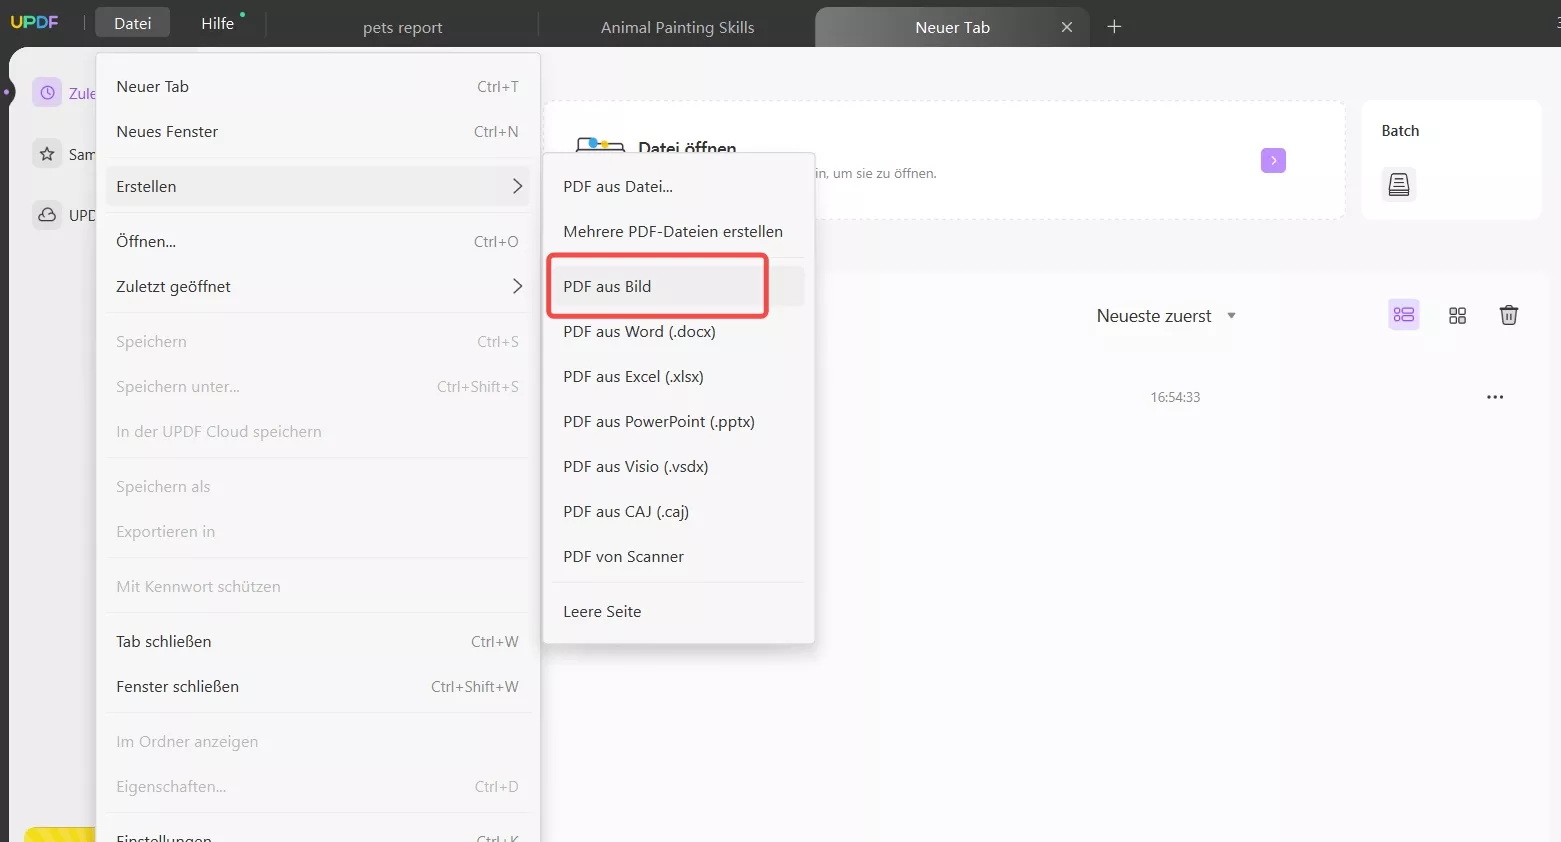Viewport: 1561px width, 842px height.
Task: Select PDF aus Word (.docx)
Action: pyautogui.click(x=678, y=331)
